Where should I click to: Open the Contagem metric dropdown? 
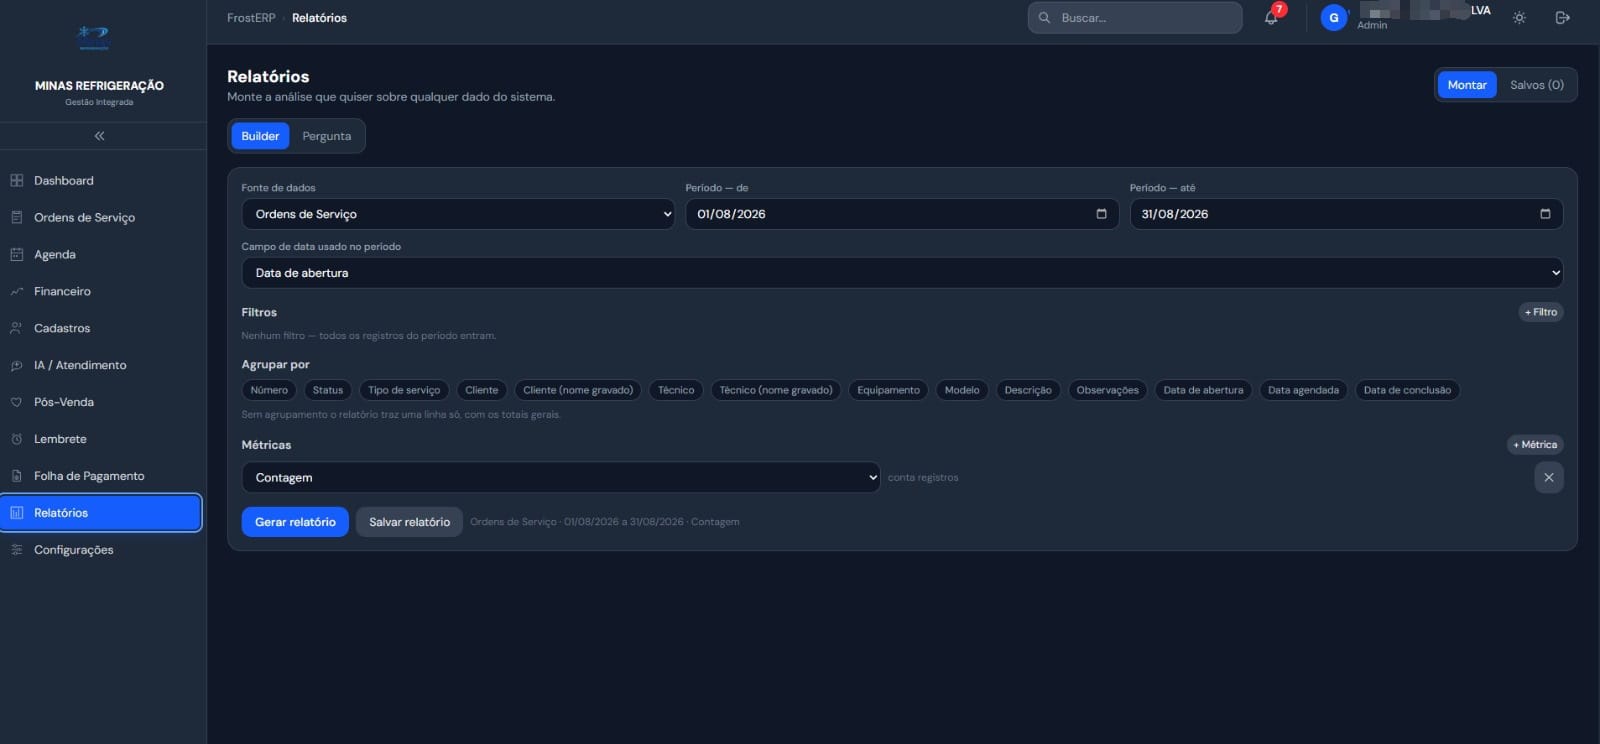561,478
